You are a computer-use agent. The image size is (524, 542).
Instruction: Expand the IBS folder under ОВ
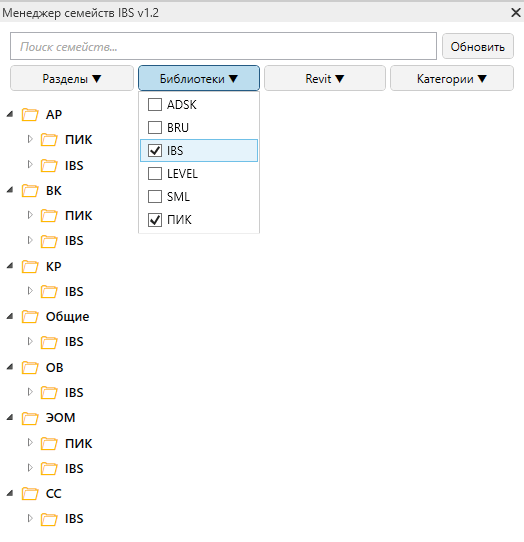pyautogui.click(x=30, y=392)
